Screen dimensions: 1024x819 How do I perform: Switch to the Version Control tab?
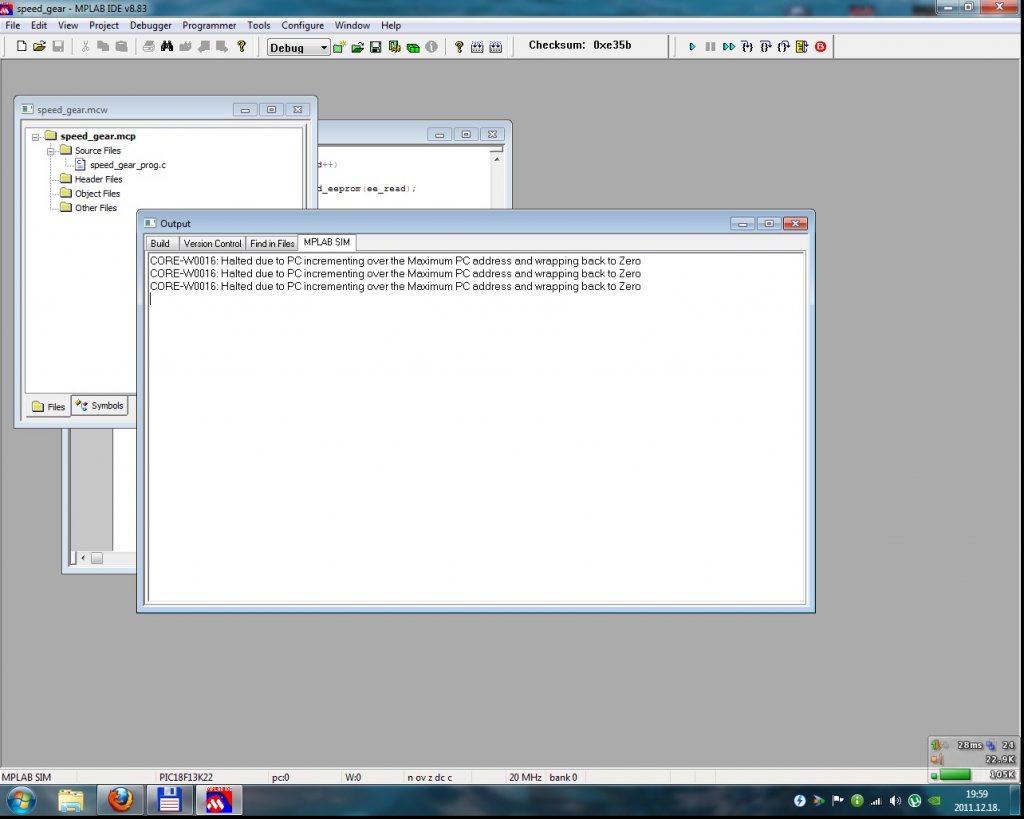[212, 244]
